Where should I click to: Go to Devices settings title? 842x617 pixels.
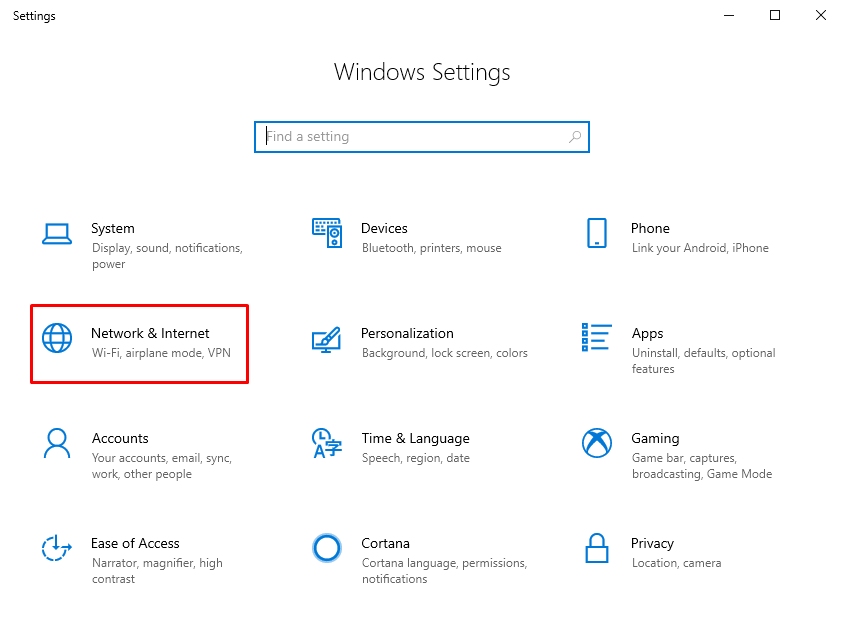[384, 228]
